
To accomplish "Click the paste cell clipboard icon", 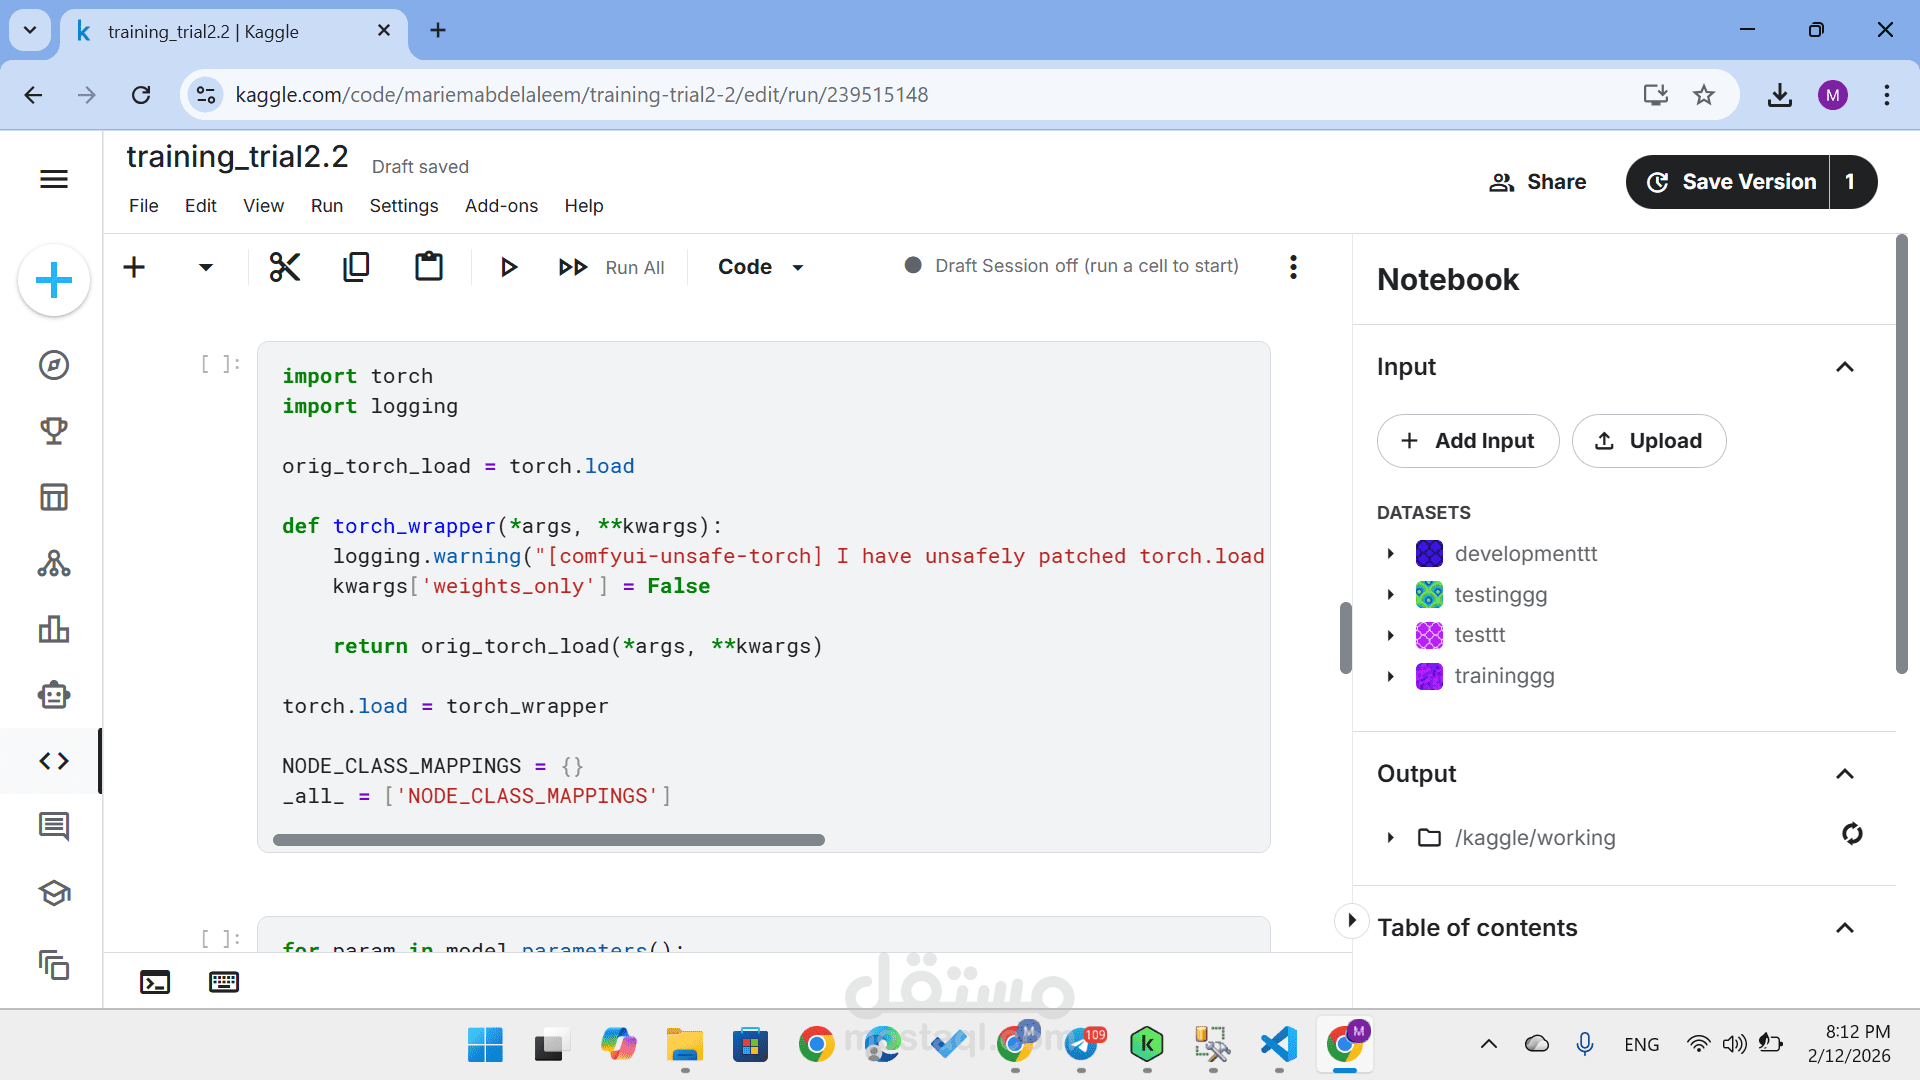I will pyautogui.click(x=429, y=267).
